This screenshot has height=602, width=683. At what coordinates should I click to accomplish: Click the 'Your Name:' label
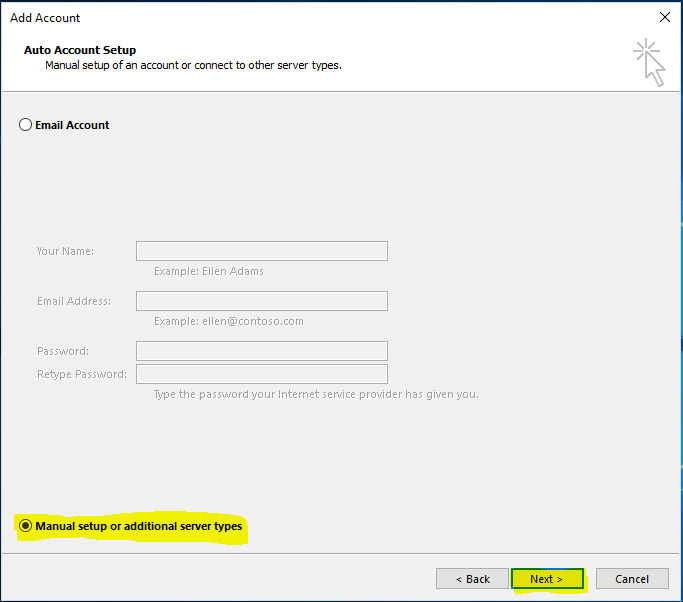[65, 251]
